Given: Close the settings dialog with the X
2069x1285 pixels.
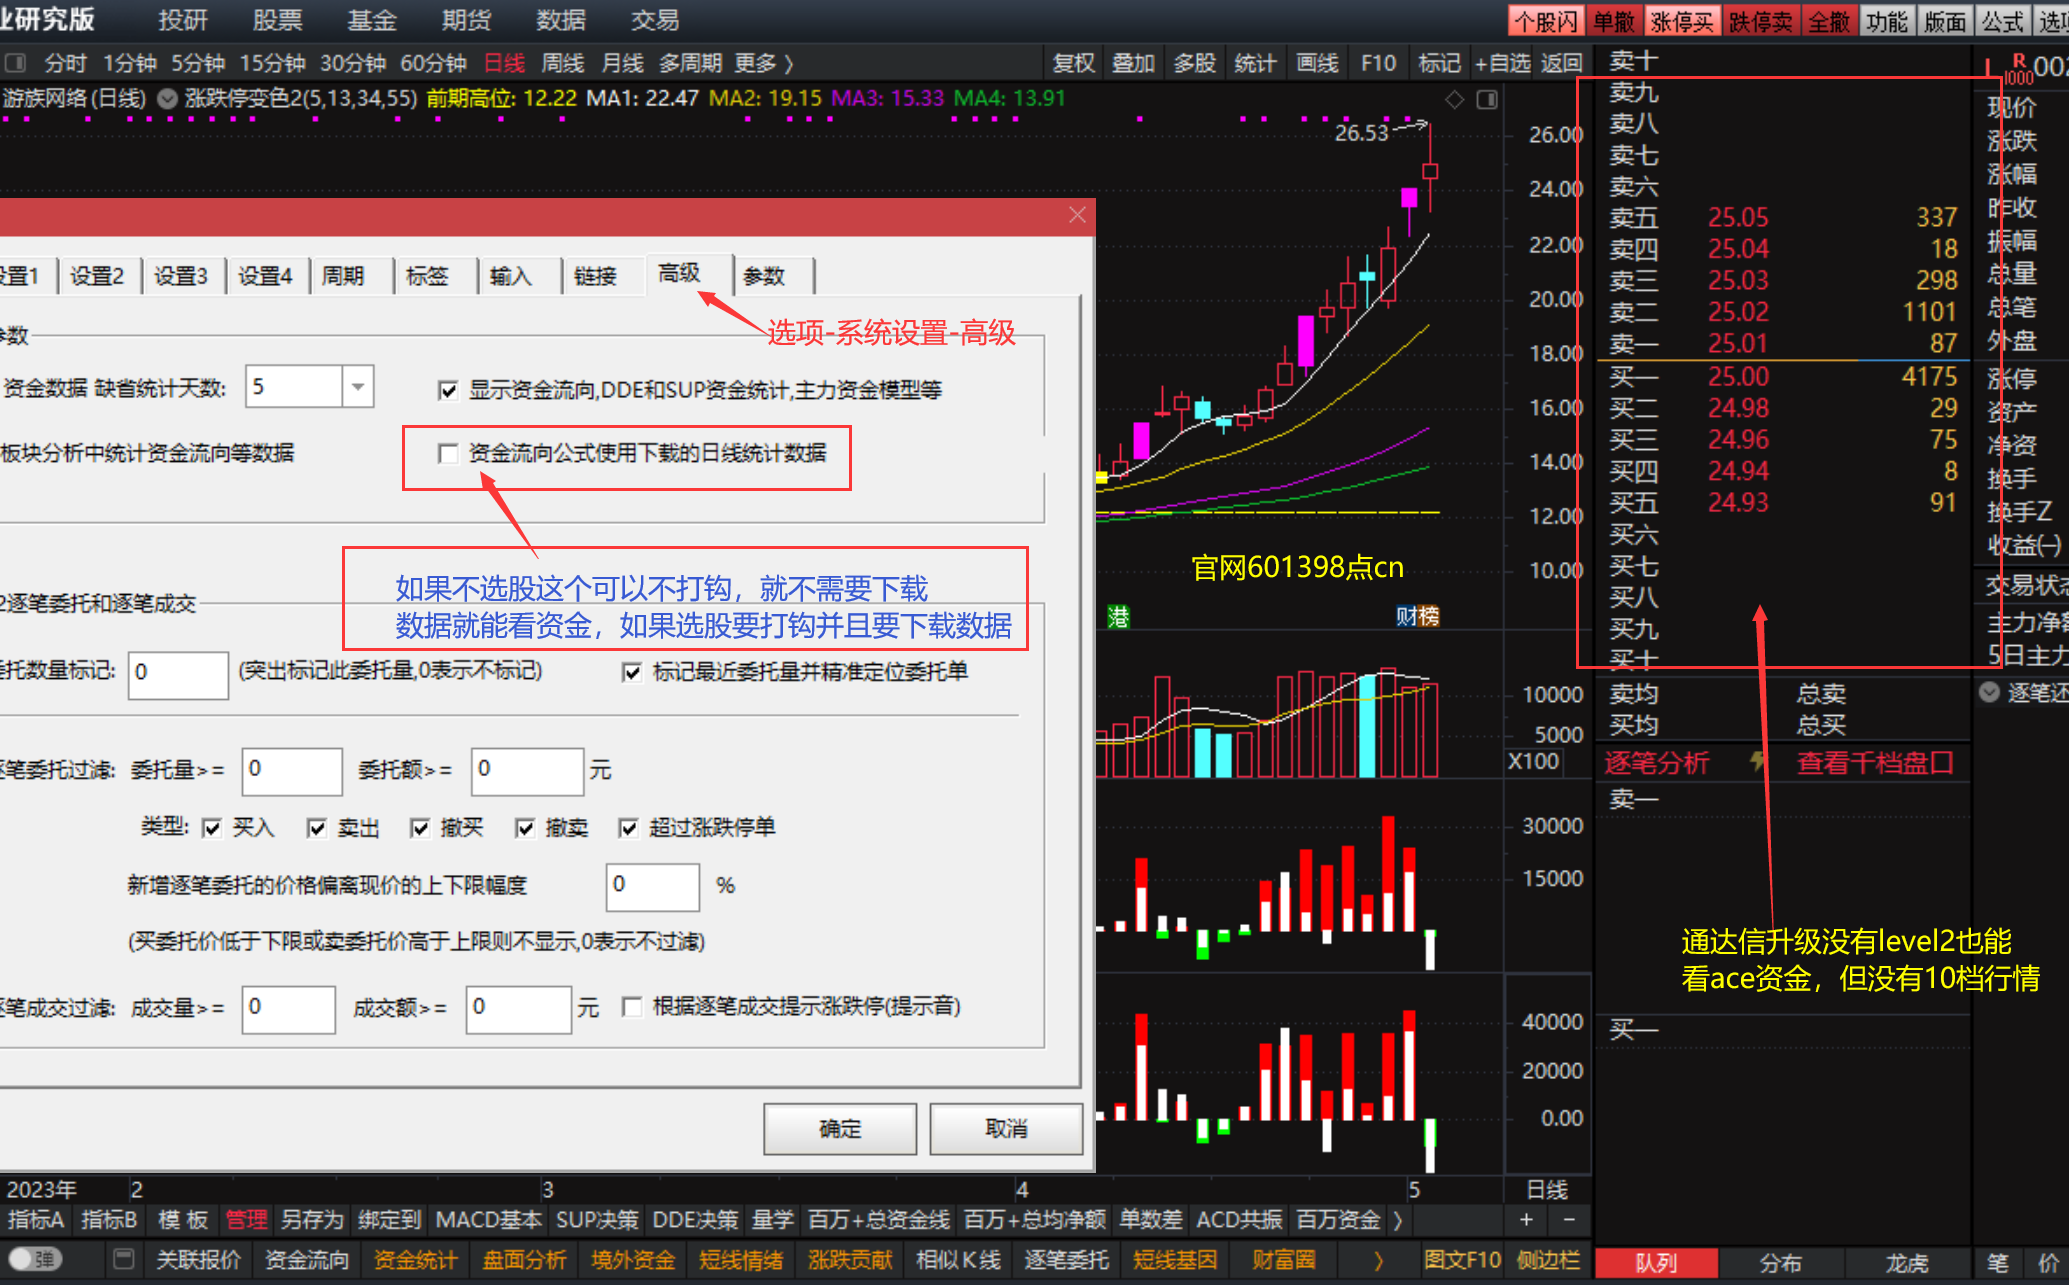Looking at the screenshot, I should click(x=1077, y=215).
